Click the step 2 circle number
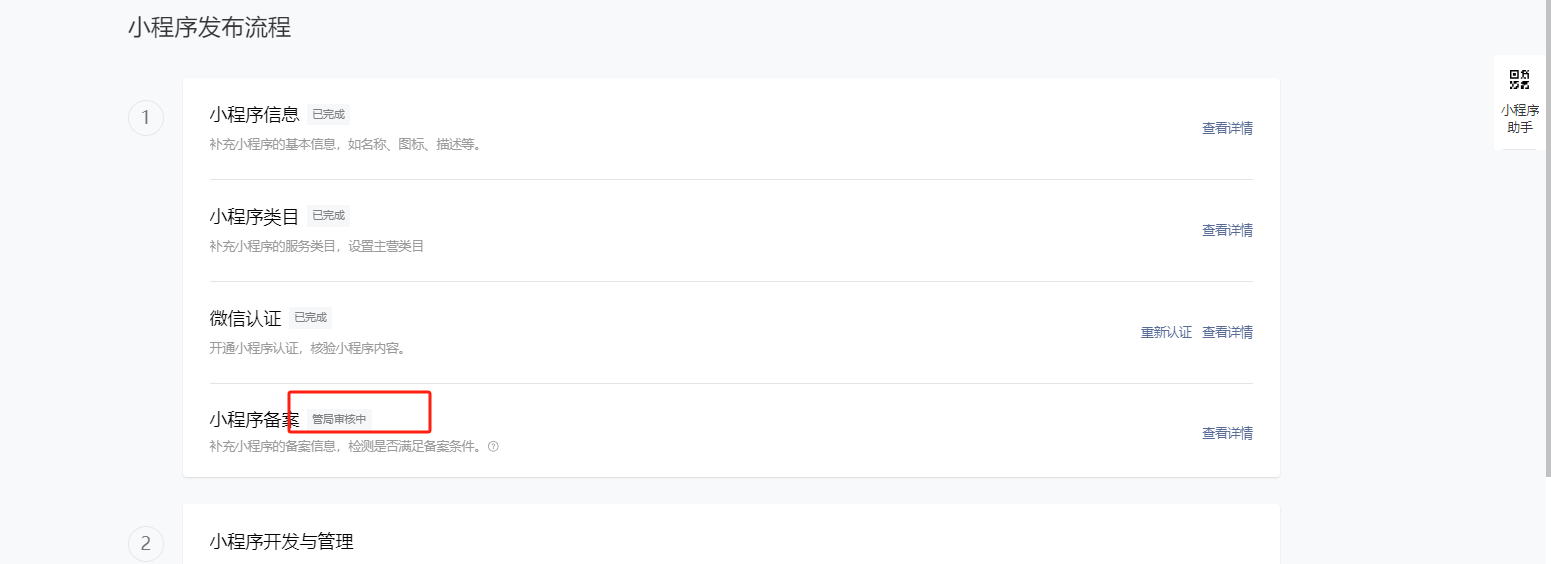 (146, 544)
